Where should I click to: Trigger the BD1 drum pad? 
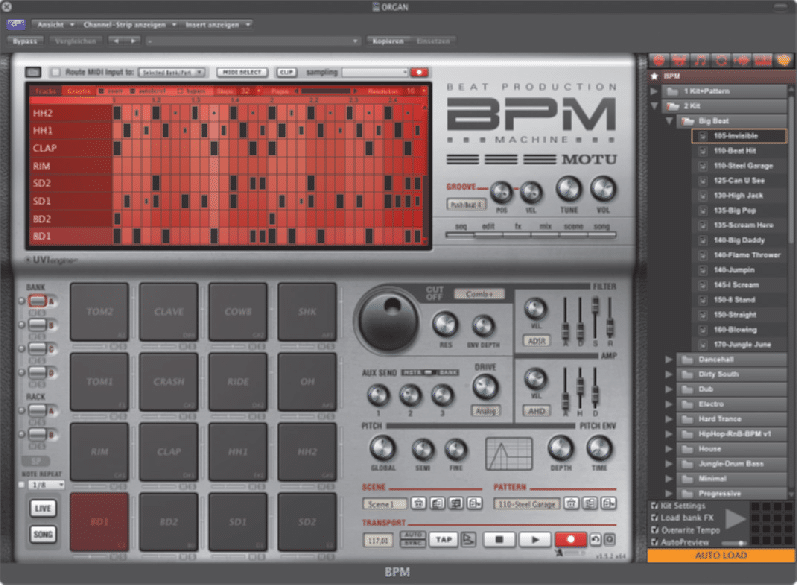[x=99, y=522]
